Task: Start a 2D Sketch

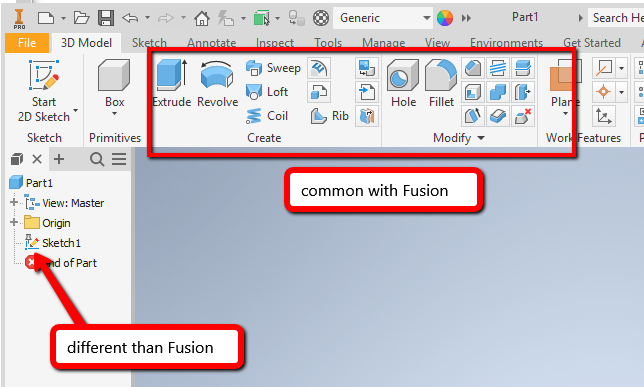Action: (44, 91)
